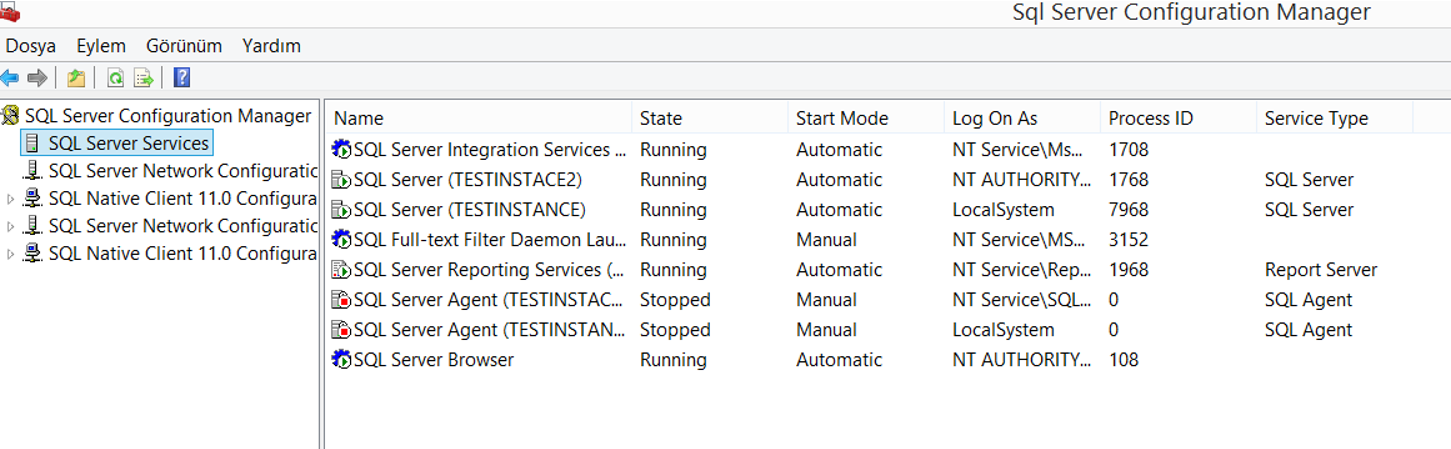Open the Dosya menu

tap(31, 46)
